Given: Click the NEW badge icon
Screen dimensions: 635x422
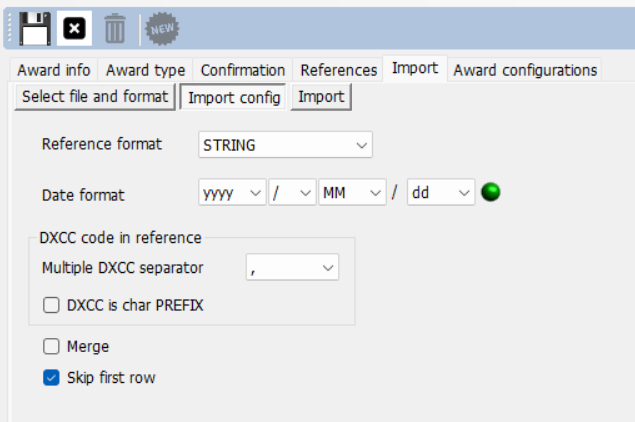Looking at the screenshot, I should pos(162,29).
